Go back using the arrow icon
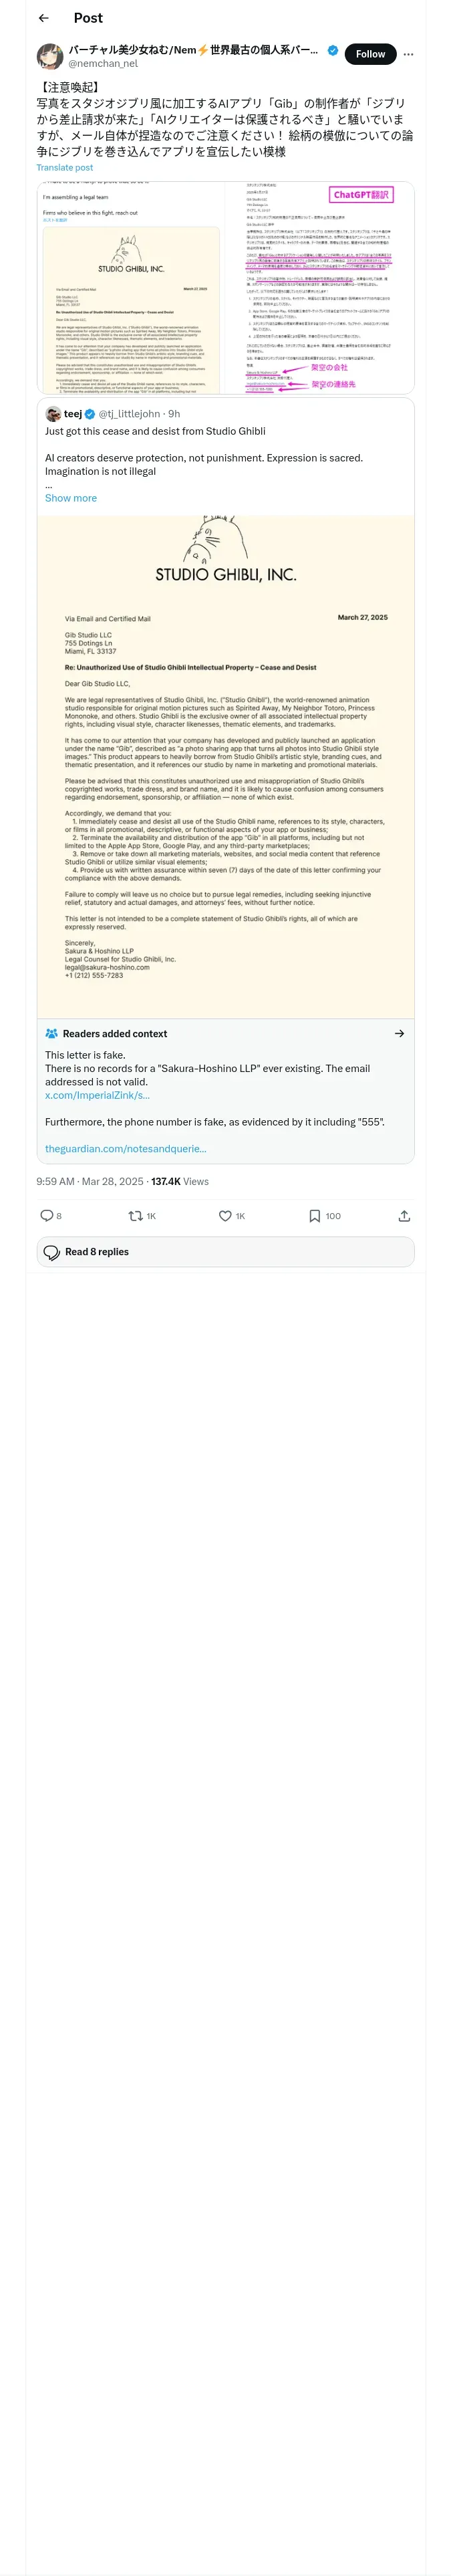 [x=43, y=18]
